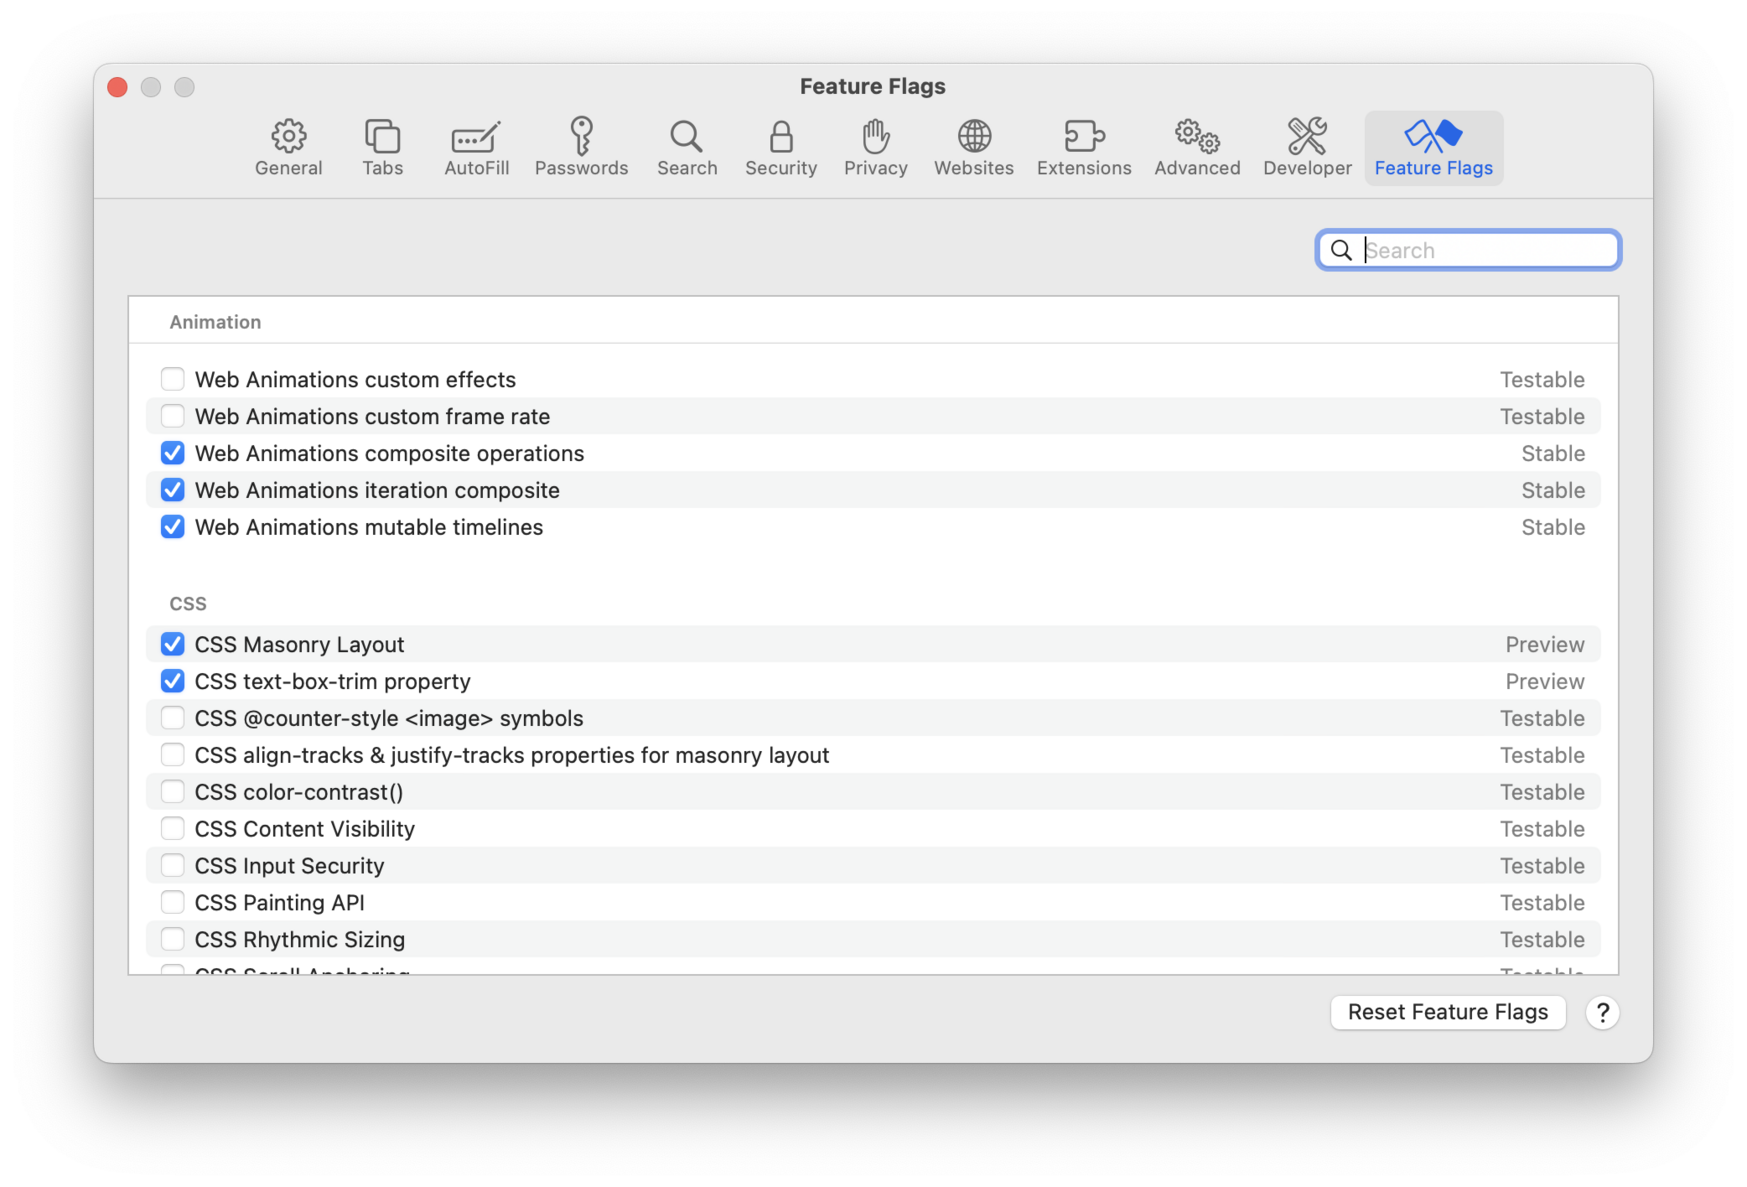Enable Web Animations custom effects checkbox
Image resolution: width=1747 pixels, height=1187 pixels.
pos(173,379)
